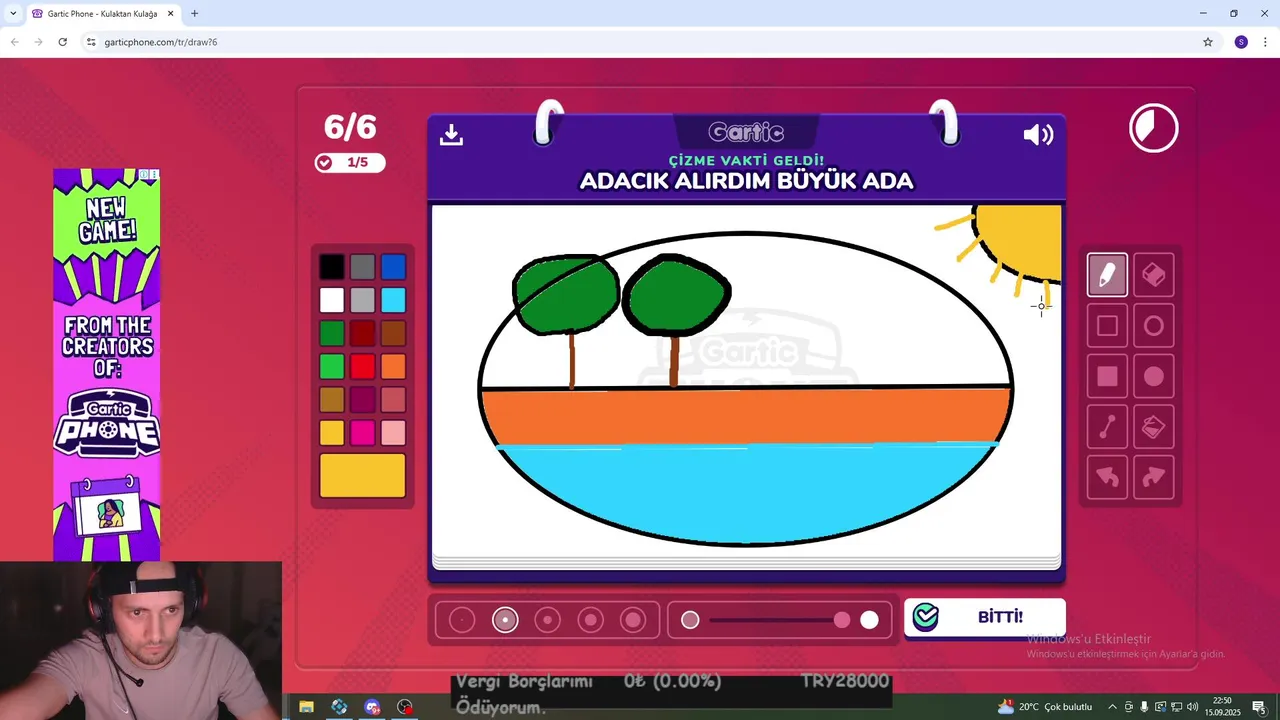Image resolution: width=1280 pixels, height=720 pixels.
Task: Click the BİTTİ! done button
Action: (x=985, y=617)
